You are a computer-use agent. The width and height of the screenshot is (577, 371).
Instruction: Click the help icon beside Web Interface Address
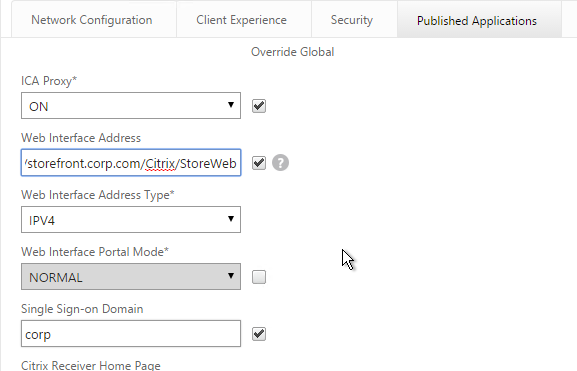(280, 163)
